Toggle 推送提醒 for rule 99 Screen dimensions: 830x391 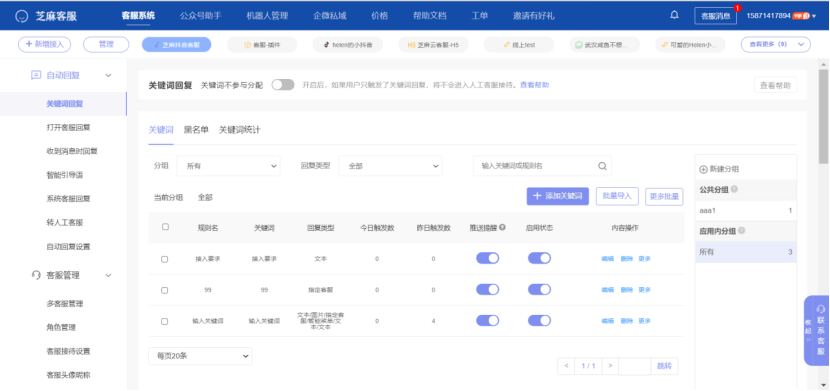[x=488, y=289]
